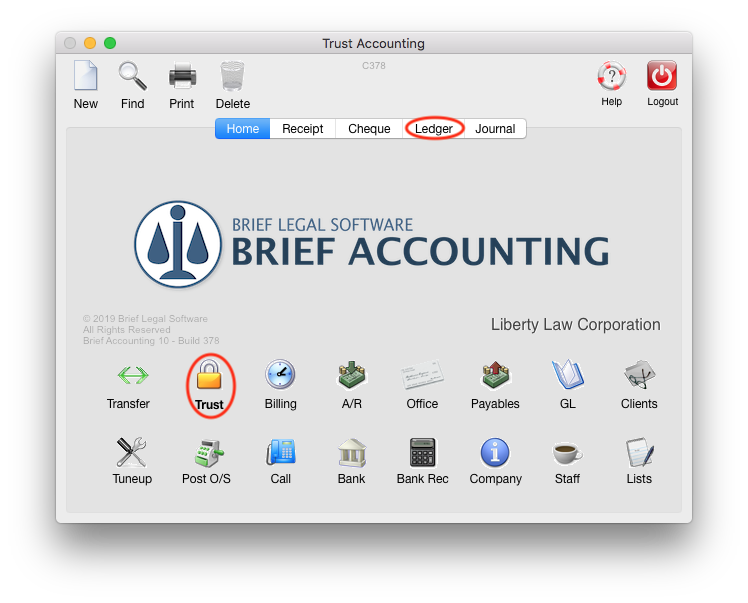This screenshot has height=603, width=748.
Task: Switch to the Journal tab
Action: coord(495,129)
